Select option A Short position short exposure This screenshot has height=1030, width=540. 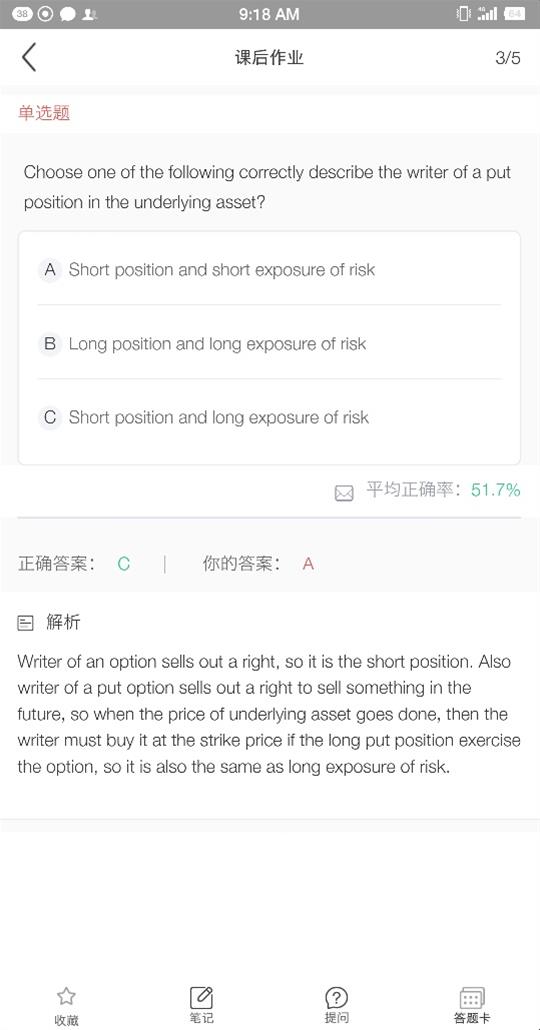coord(269,269)
